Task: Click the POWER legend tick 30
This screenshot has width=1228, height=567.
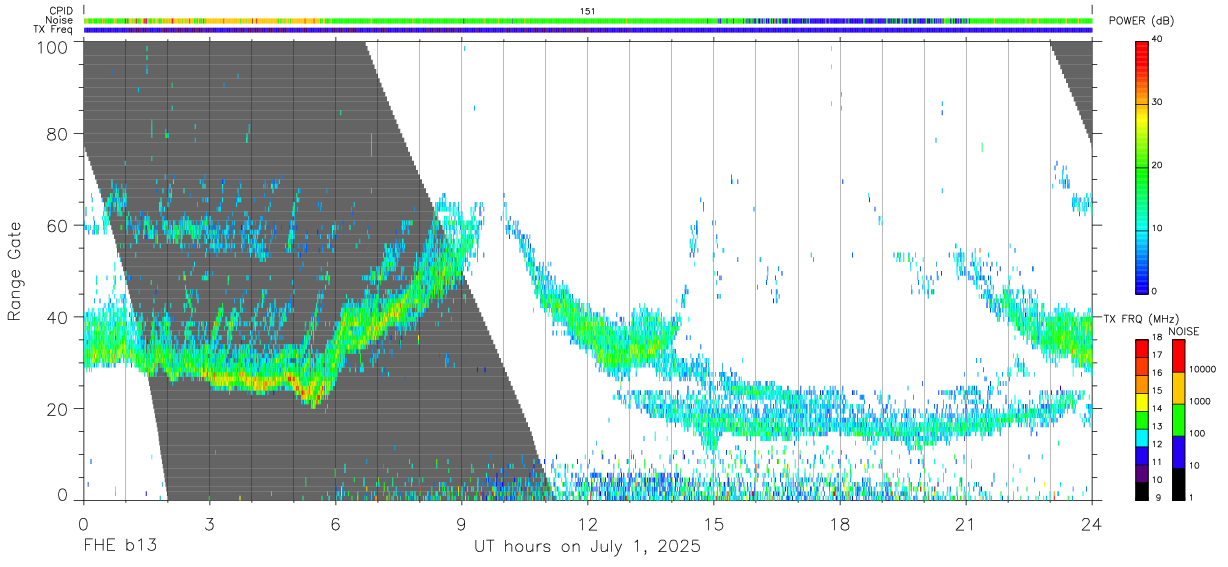Action: (x=1159, y=103)
